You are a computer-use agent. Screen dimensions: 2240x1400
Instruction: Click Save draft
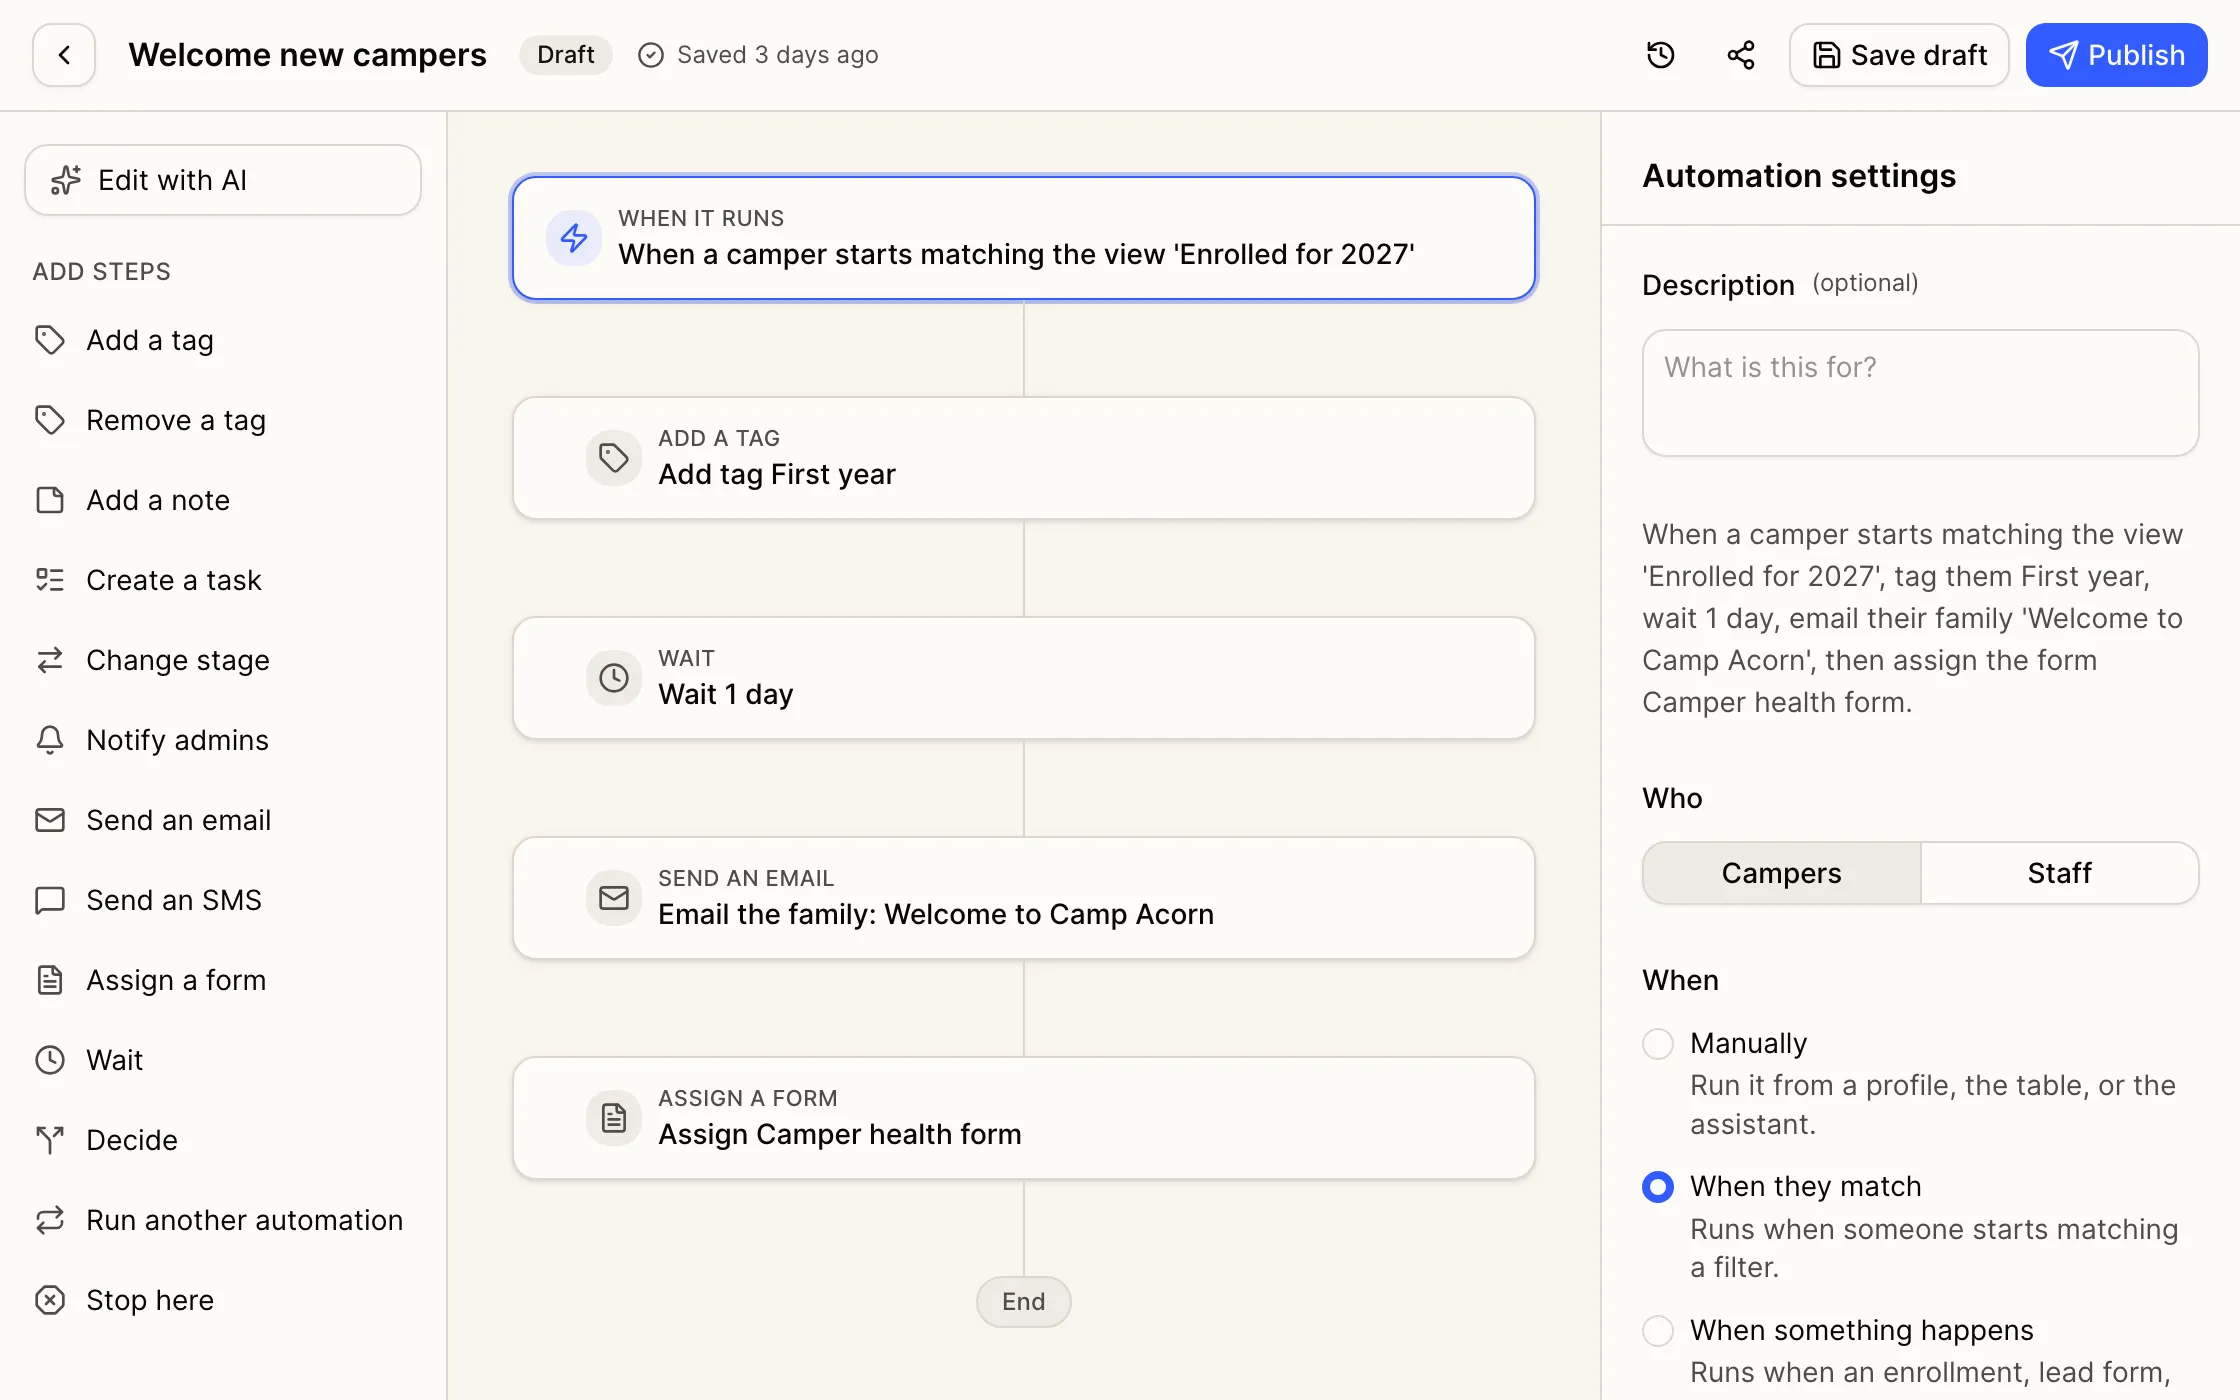tap(1899, 55)
